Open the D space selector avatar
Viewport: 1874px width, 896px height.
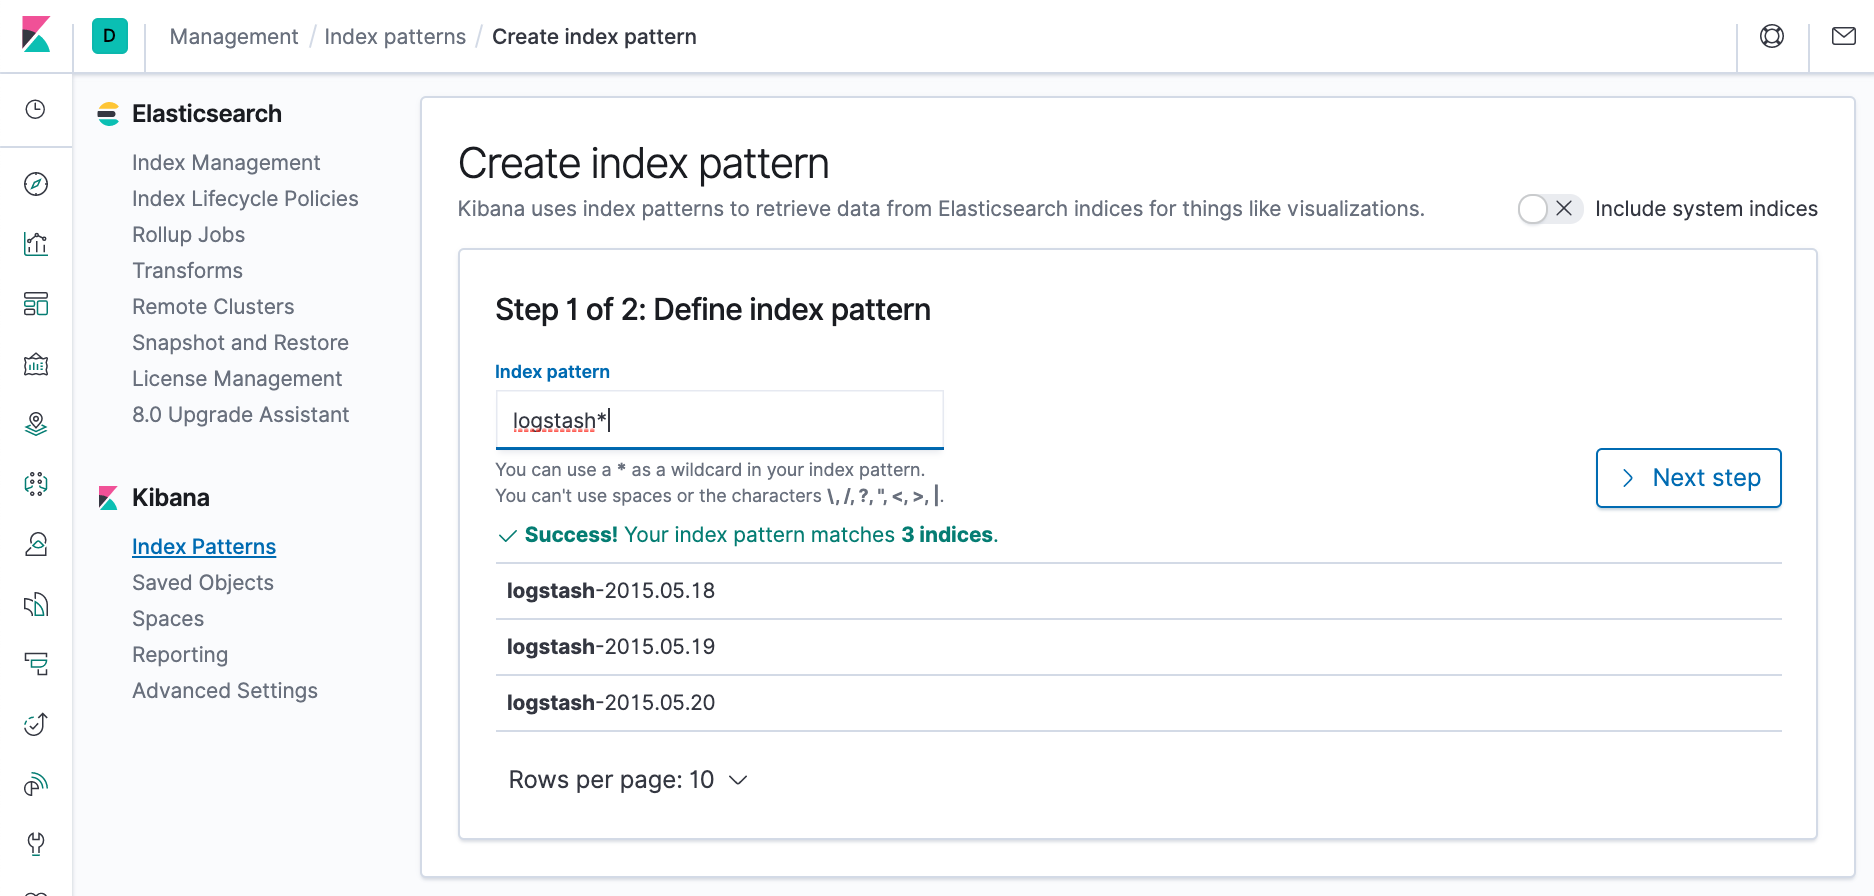110,36
